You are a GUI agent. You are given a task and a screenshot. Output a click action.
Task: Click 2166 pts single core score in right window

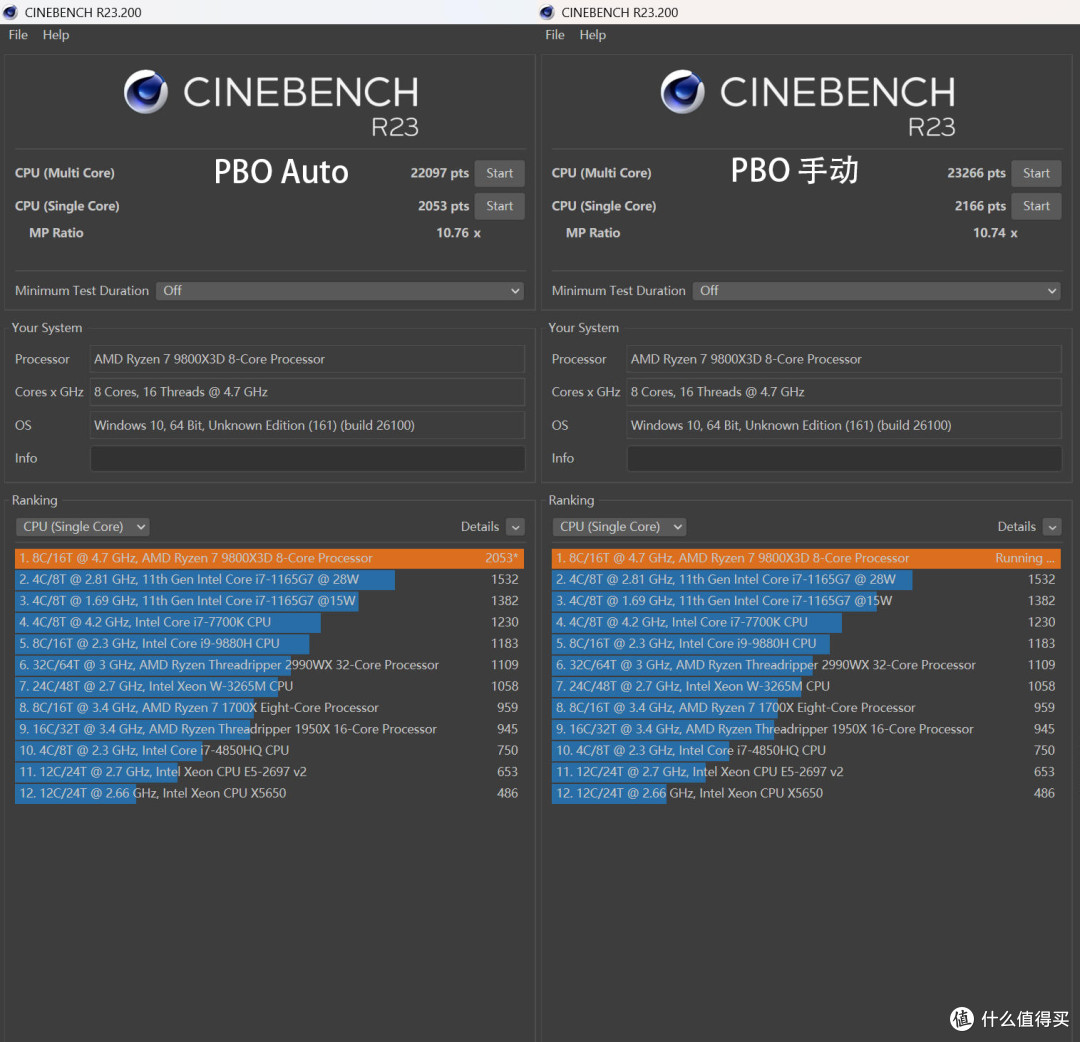point(980,206)
